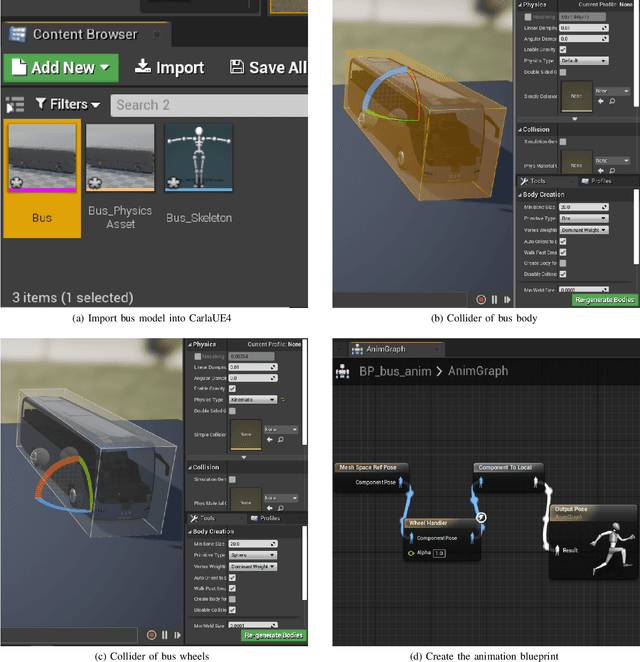Open Physics Type dropdown showing Kinematic

(x=253, y=399)
